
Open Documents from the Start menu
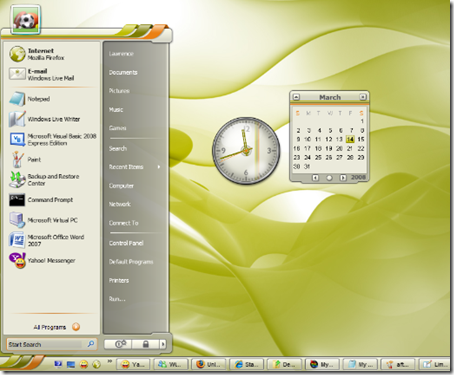click(x=123, y=72)
